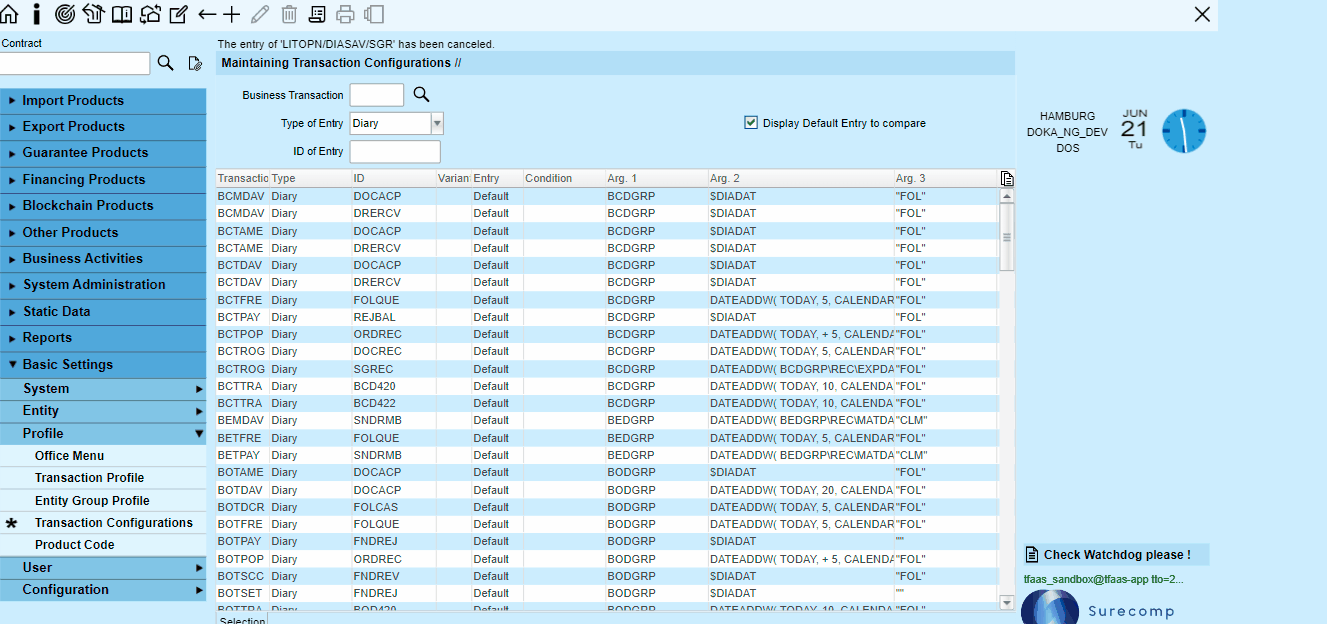Click the house refresh arrows icon
This screenshot has height=624, width=1327.
(x=150, y=14)
